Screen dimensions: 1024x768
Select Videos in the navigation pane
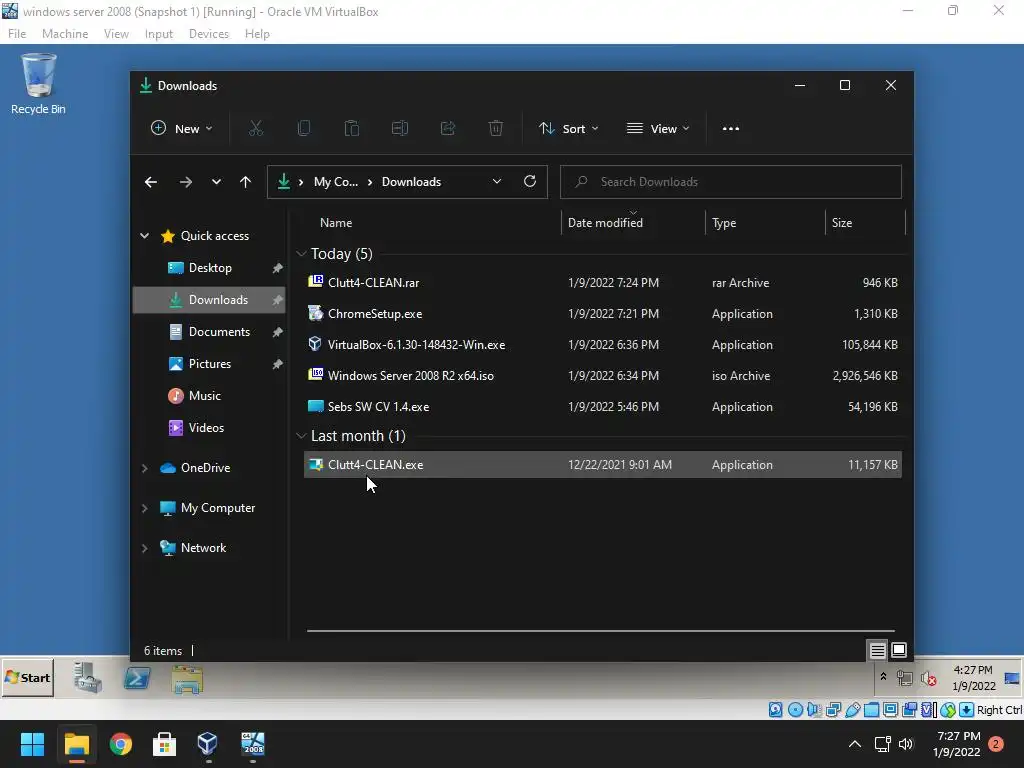(209, 428)
